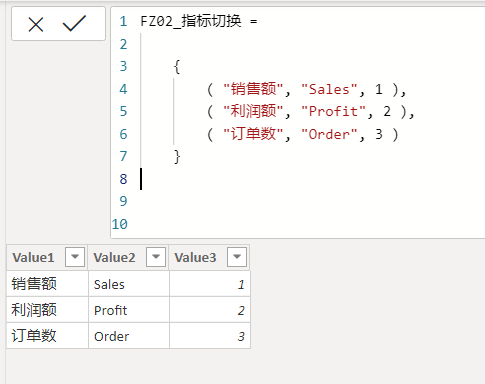
Task: Select the Value1 column header
Action: click(x=33, y=257)
